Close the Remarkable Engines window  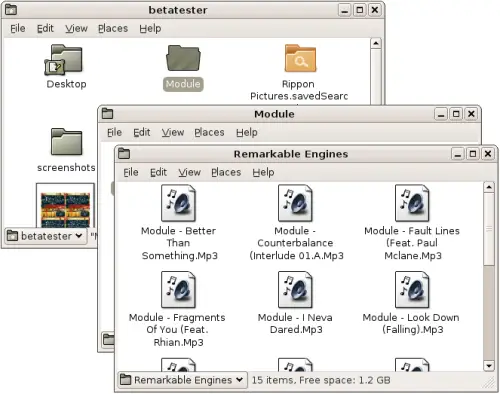coord(488,154)
